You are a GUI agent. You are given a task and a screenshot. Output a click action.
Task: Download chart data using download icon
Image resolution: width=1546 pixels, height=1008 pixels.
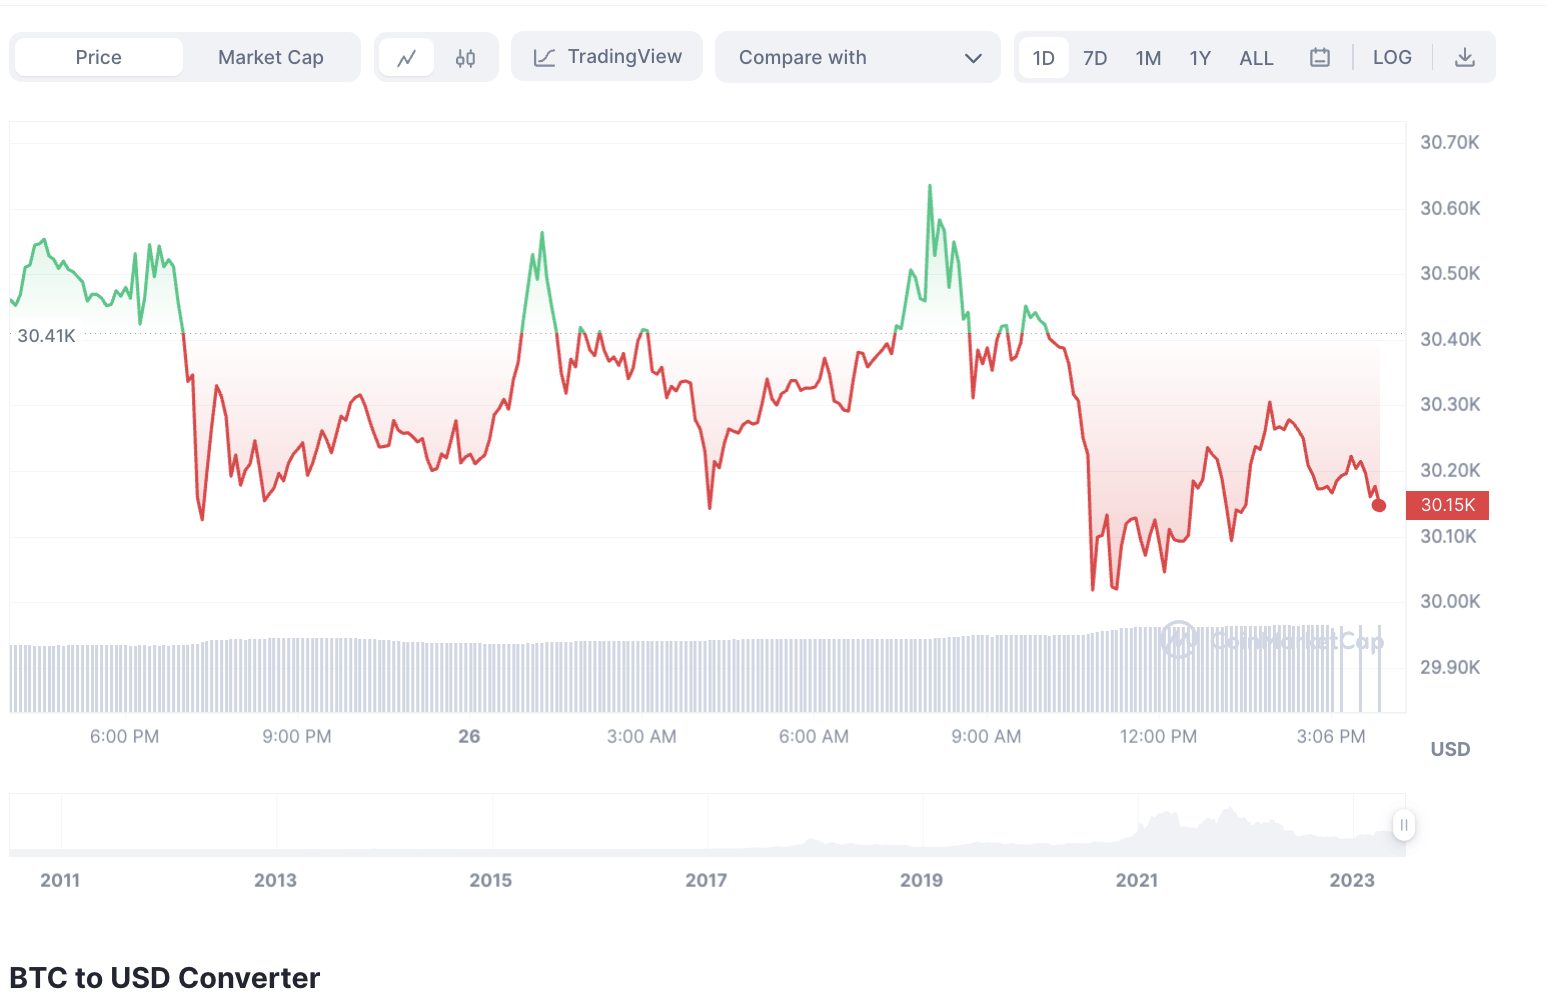pos(1464,58)
